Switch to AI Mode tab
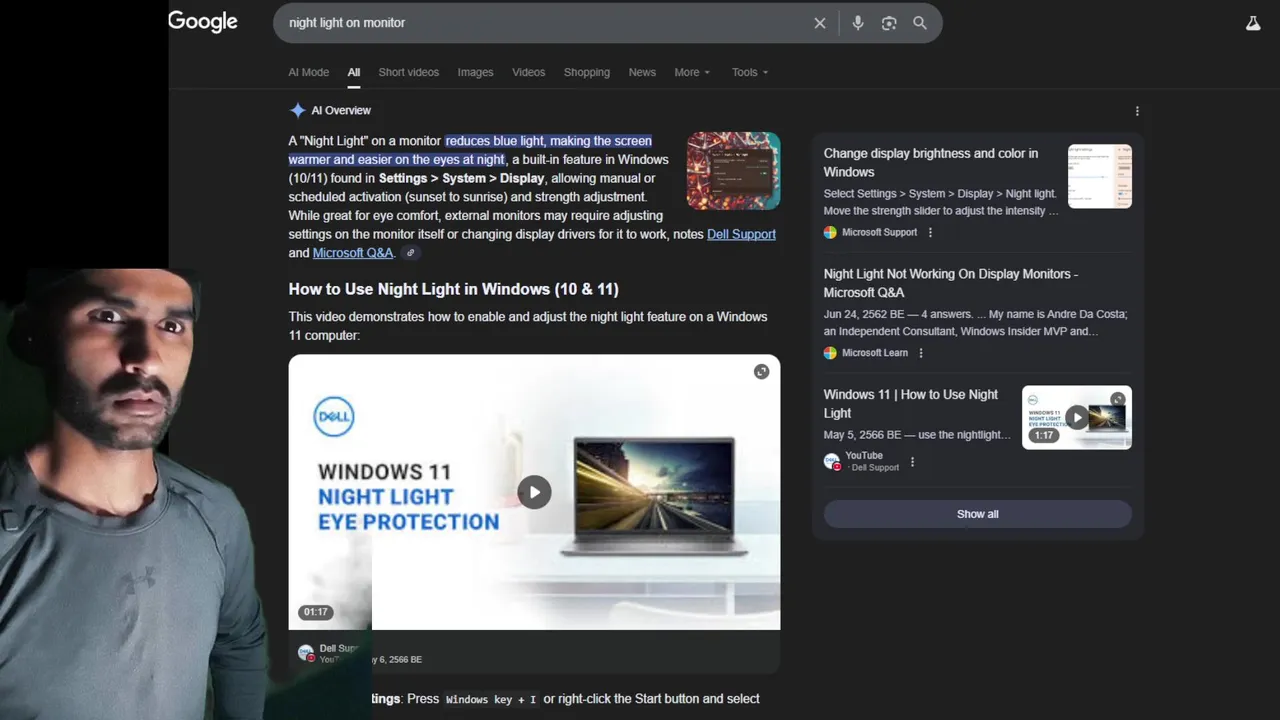The height and width of the screenshot is (720, 1280). pos(308,72)
